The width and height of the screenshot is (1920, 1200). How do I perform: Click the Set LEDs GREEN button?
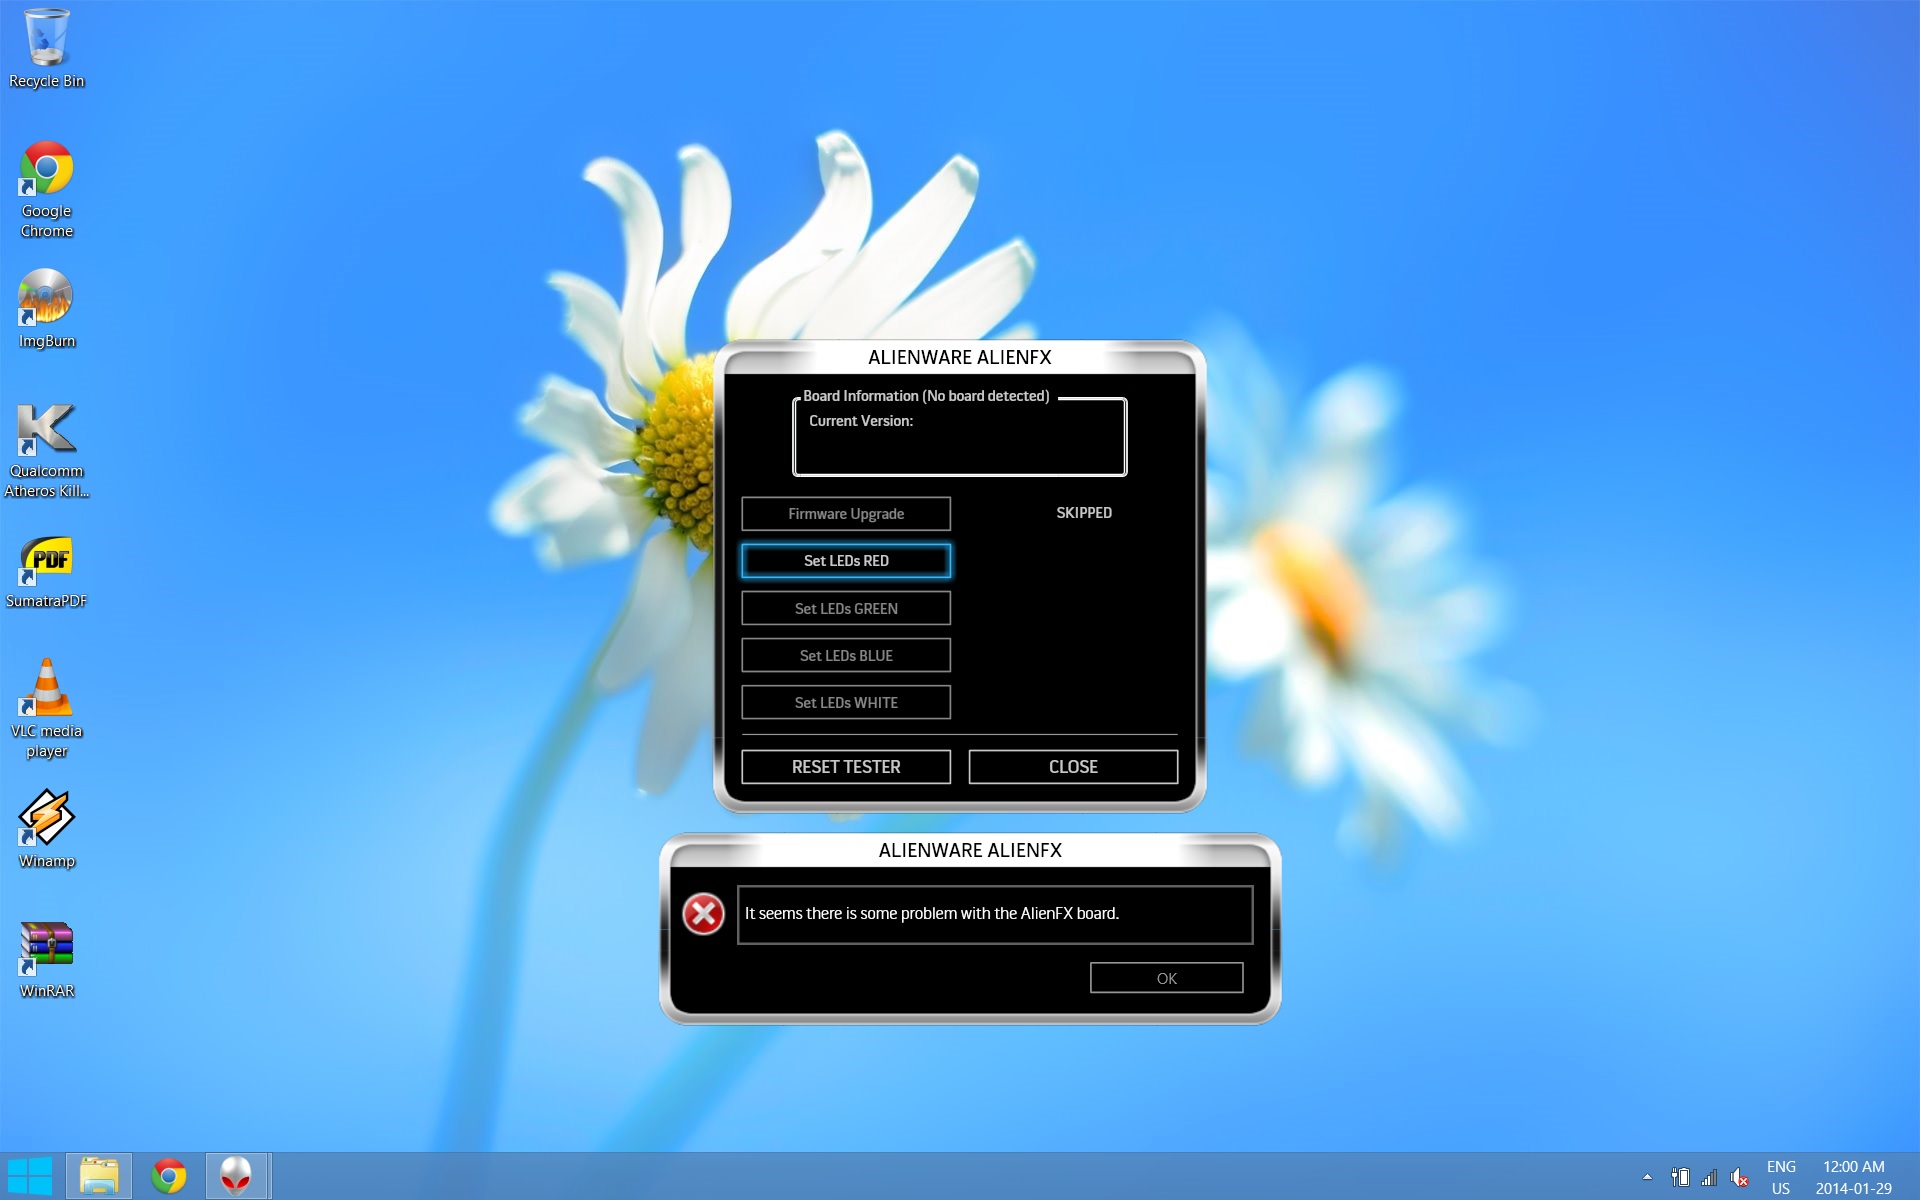click(846, 608)
